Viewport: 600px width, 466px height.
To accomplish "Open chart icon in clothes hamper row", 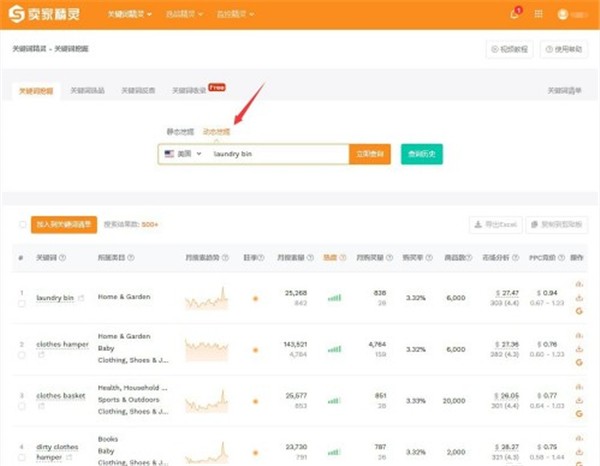I will coord(579,336).
